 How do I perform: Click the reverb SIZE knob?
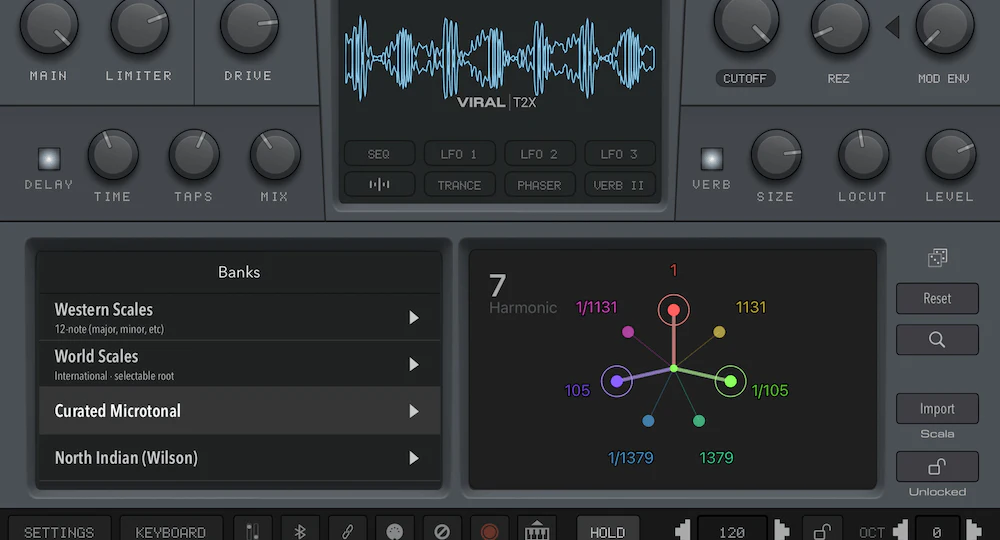coord(776,154)
